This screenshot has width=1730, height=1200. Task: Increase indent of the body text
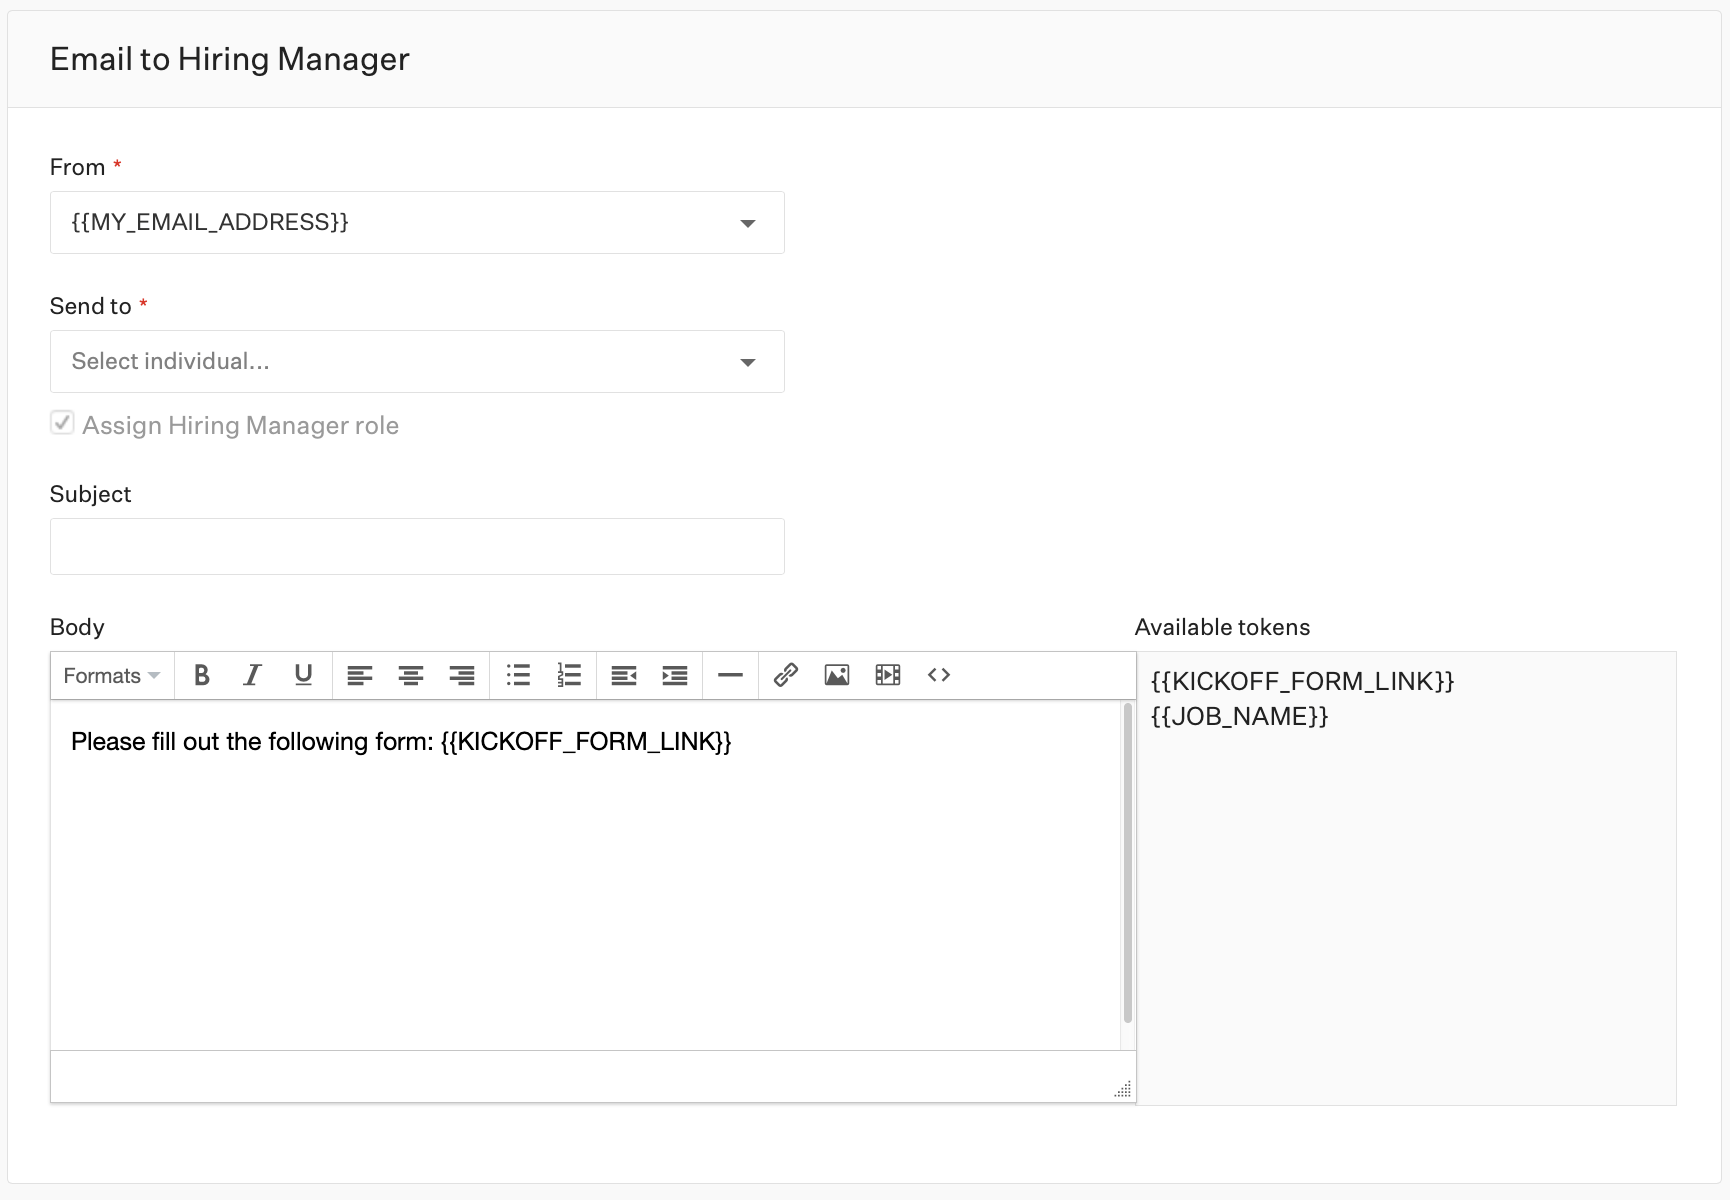(674, 675)
